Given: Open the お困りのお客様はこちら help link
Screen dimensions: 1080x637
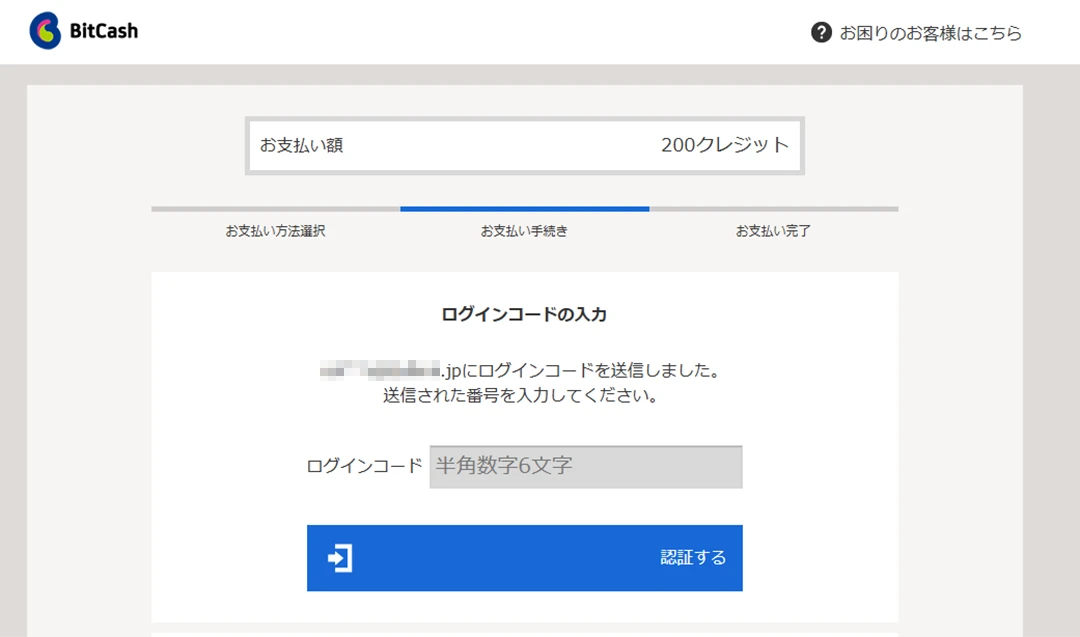Looking at the screenshot, I should 930,33.
